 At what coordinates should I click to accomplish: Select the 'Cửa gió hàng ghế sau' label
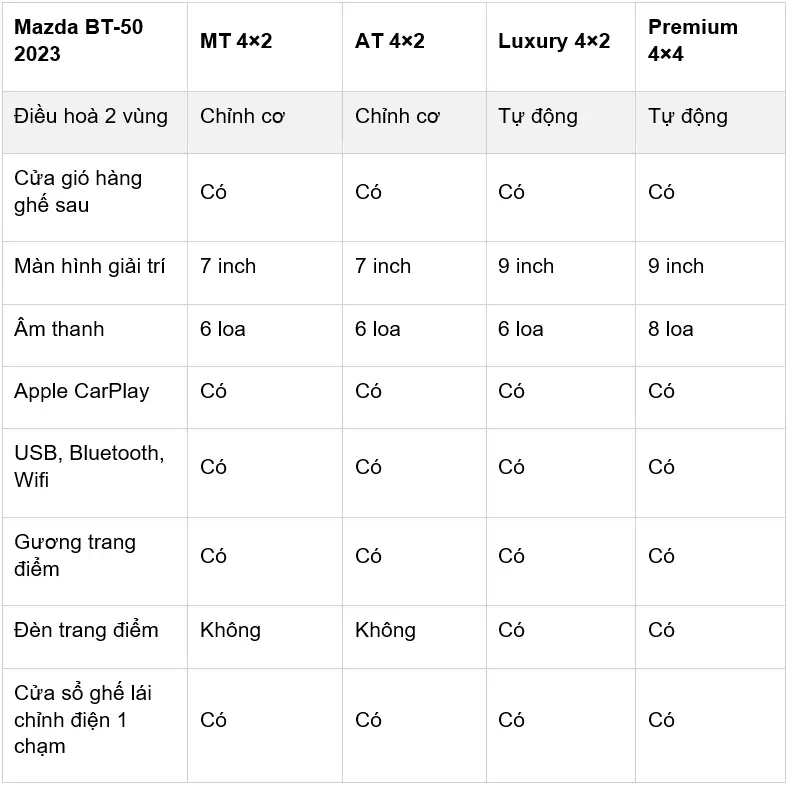(78, 192)
